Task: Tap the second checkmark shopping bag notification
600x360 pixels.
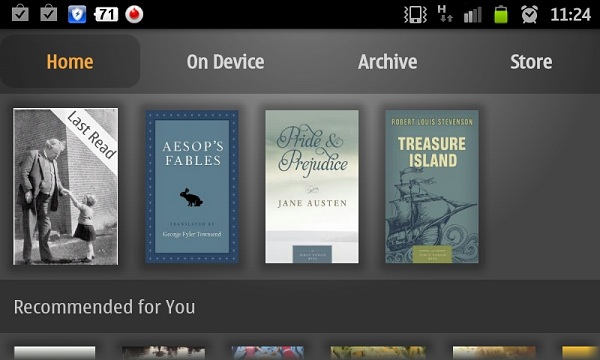Action: [49, 14]
